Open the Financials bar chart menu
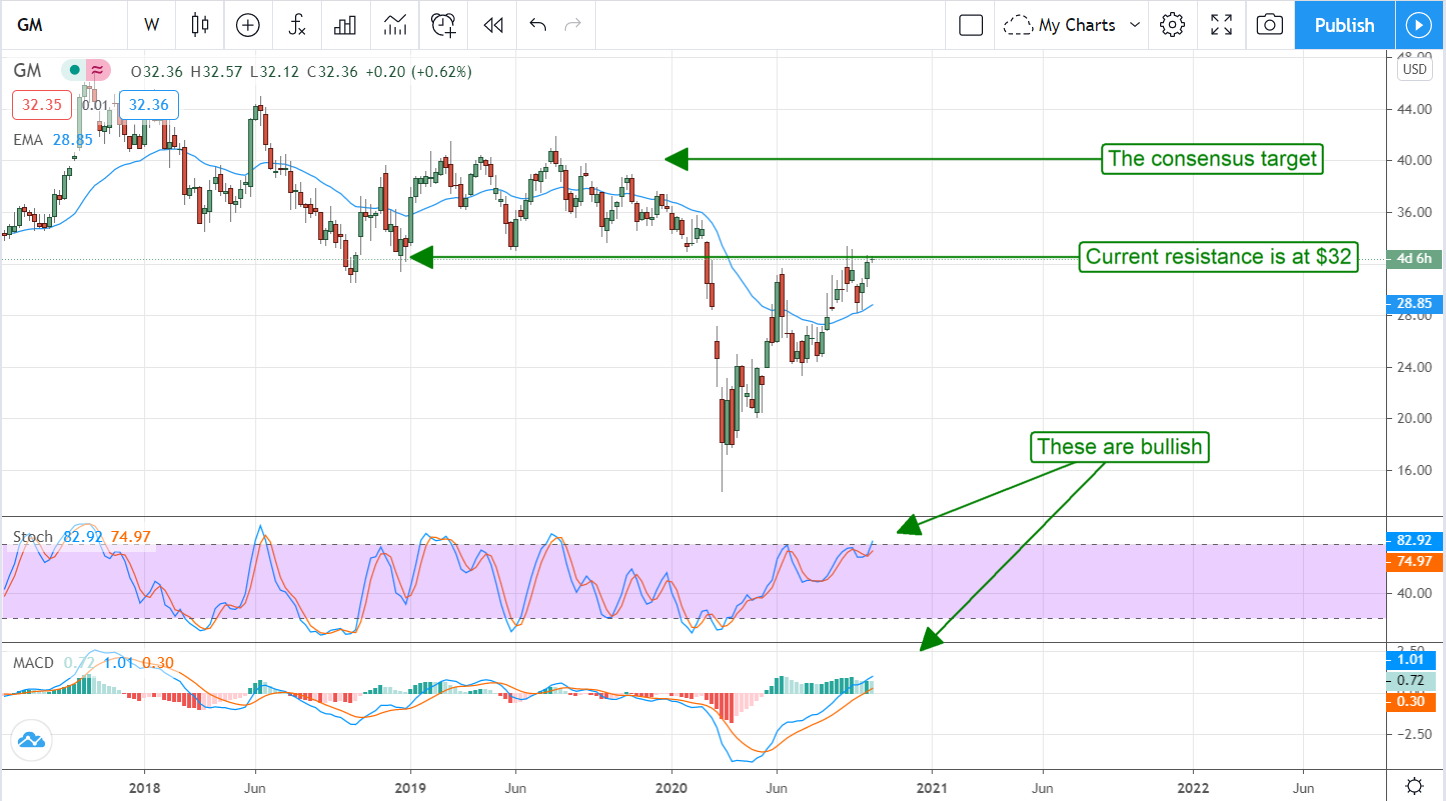1446x801 pixels. pyautogui.click(x=345, y=25)
